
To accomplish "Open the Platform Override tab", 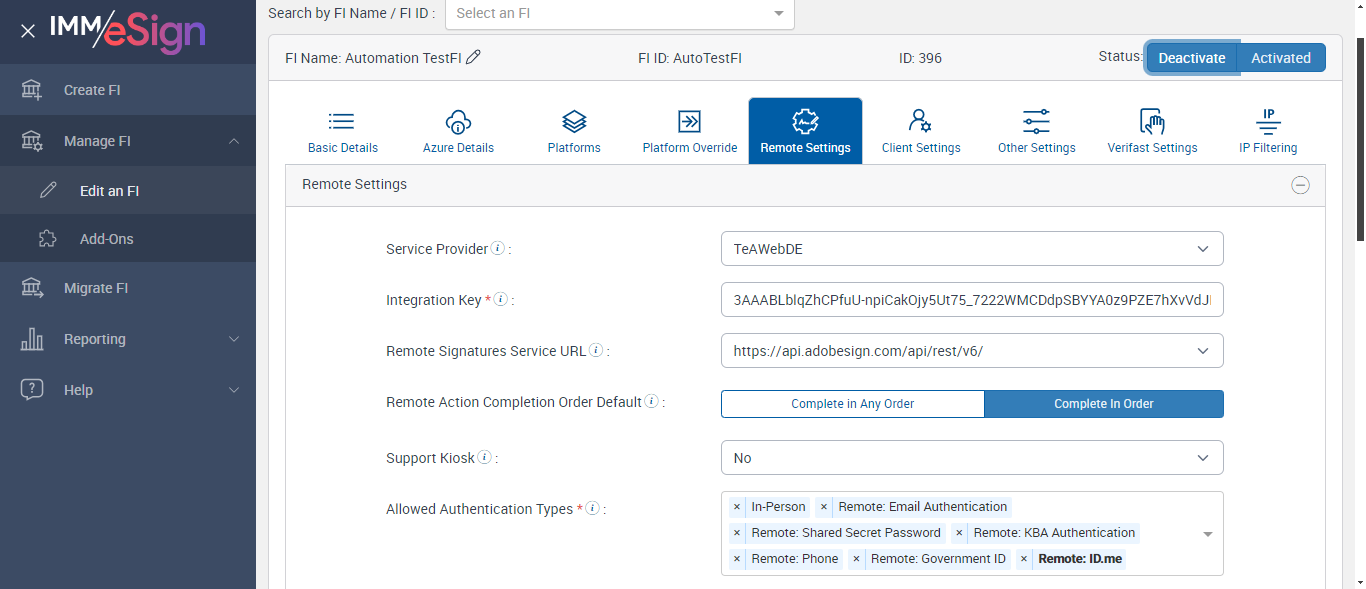I will pyautogui.click(x=689, y=131).
